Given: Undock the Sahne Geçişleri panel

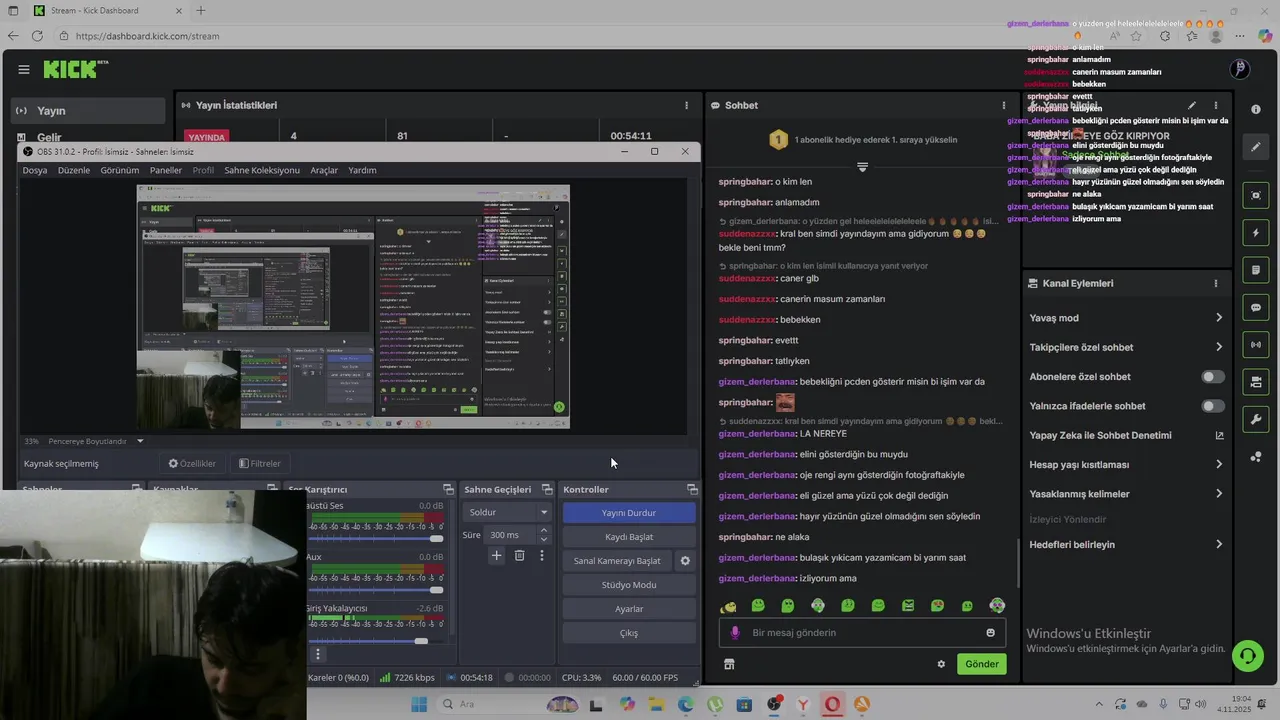Looking at the screenshot, I should coord(547,489).
